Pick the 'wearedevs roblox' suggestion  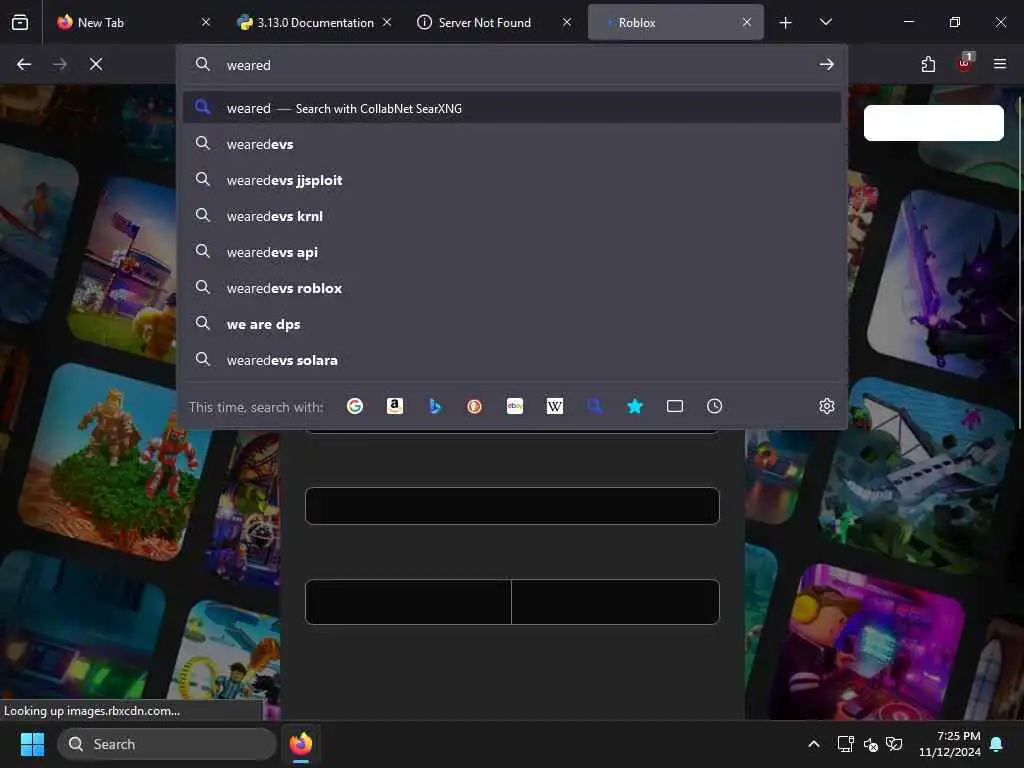click(512, 288)
